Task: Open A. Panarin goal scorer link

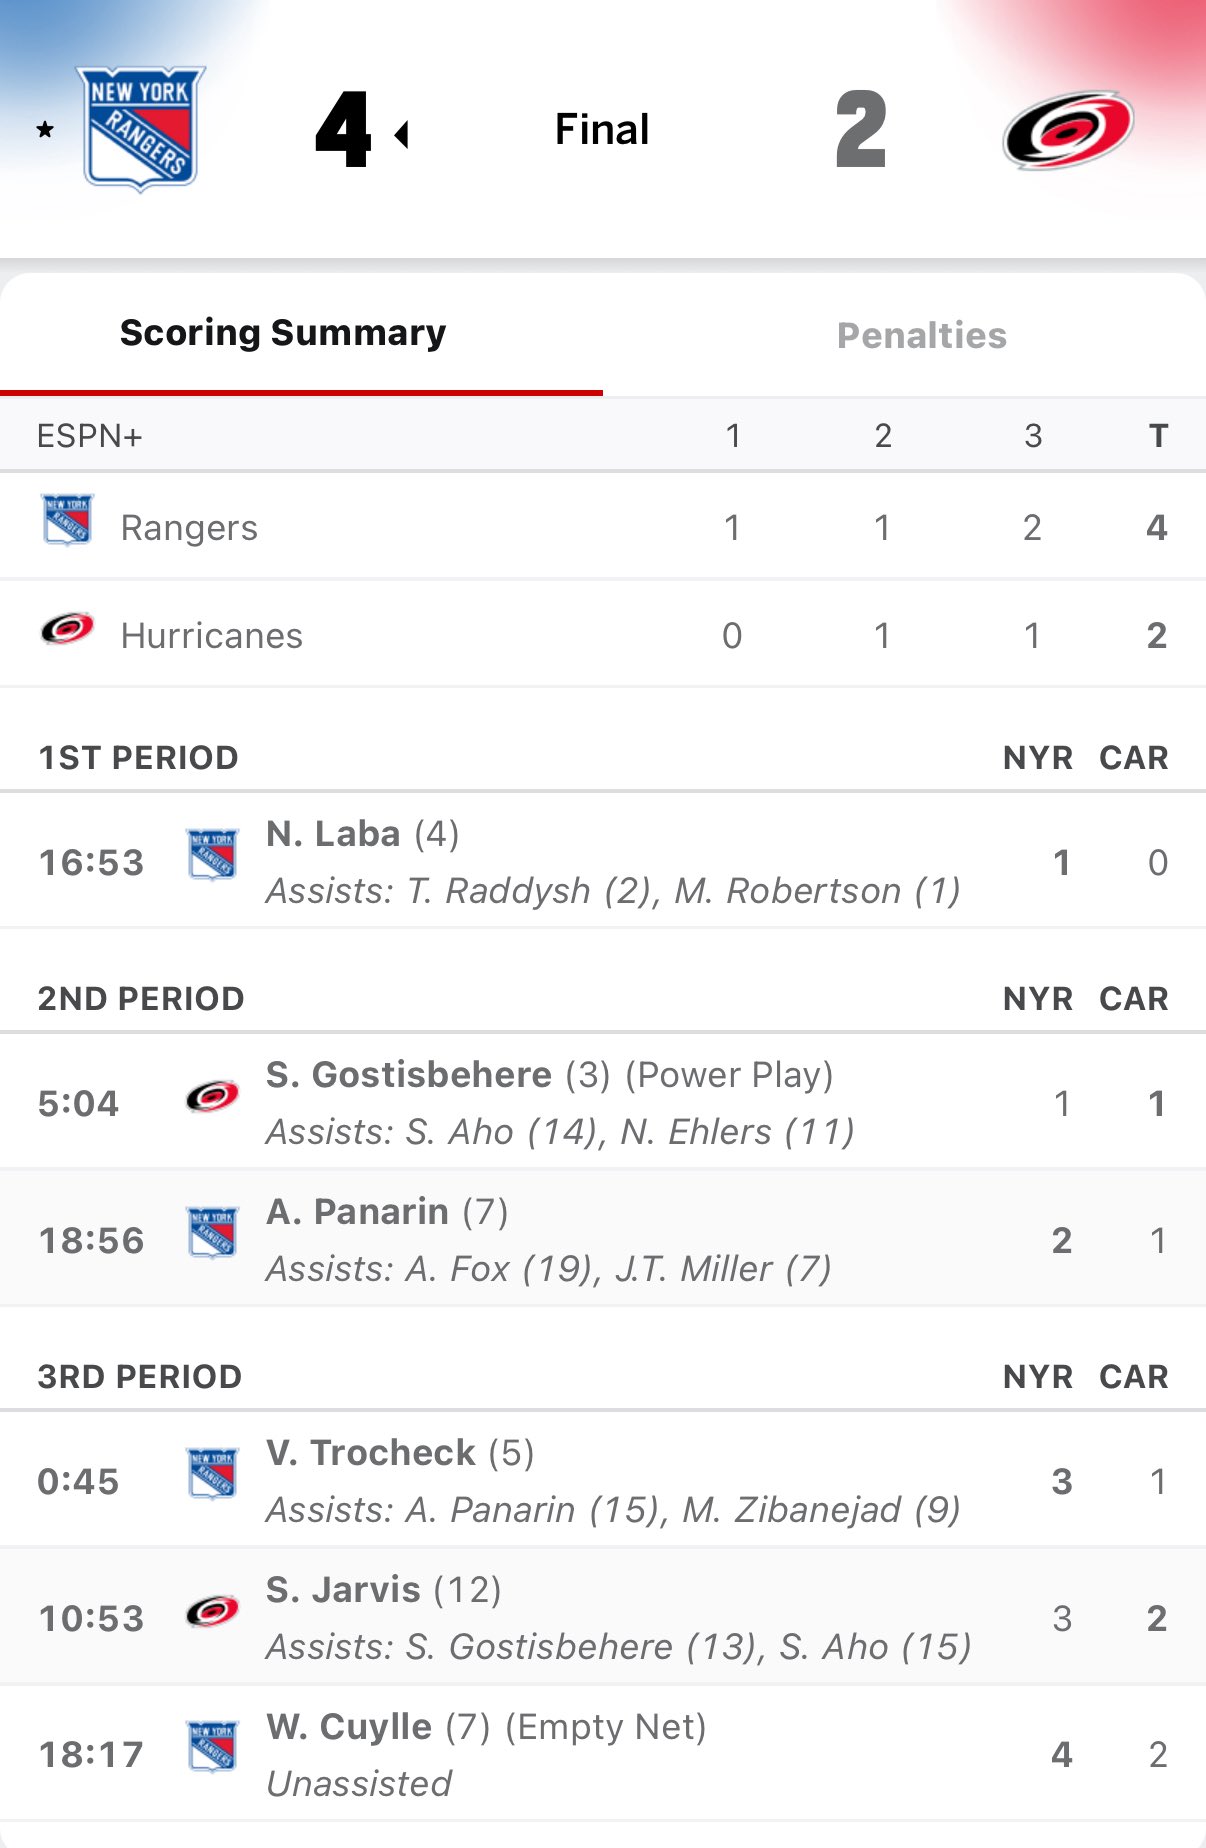Action: (x=357, y=1212)
